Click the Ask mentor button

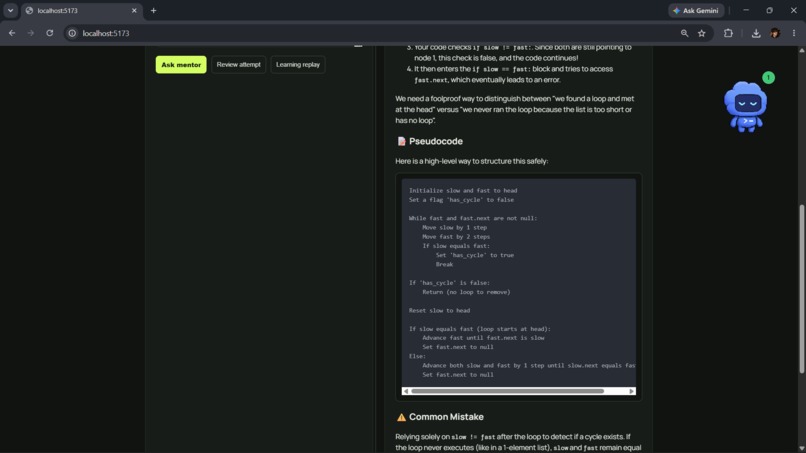pos(181,65)
